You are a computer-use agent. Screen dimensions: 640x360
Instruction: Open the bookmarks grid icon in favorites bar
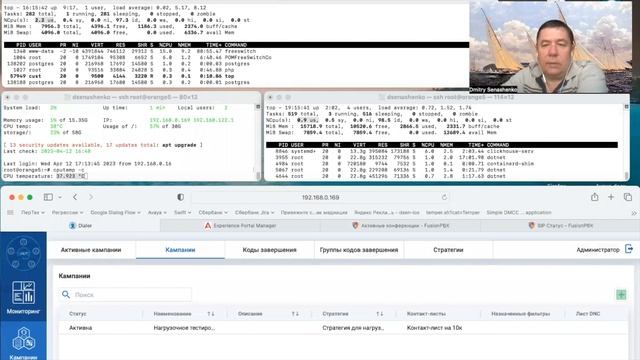pyautogui.click(x=10, y=213)
